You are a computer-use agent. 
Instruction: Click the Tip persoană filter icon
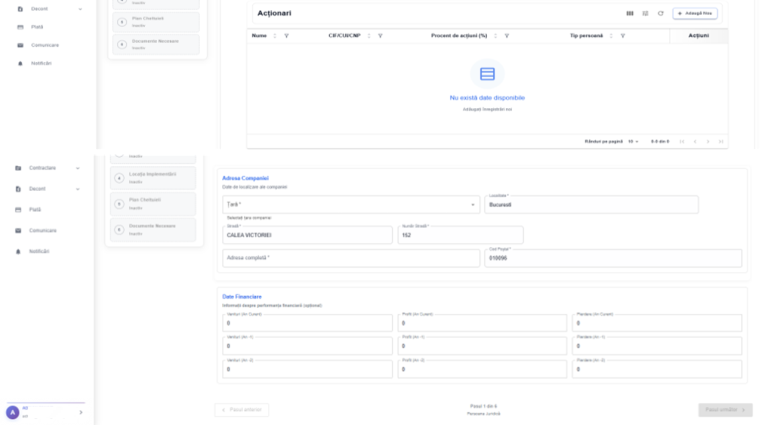point(623,36)
